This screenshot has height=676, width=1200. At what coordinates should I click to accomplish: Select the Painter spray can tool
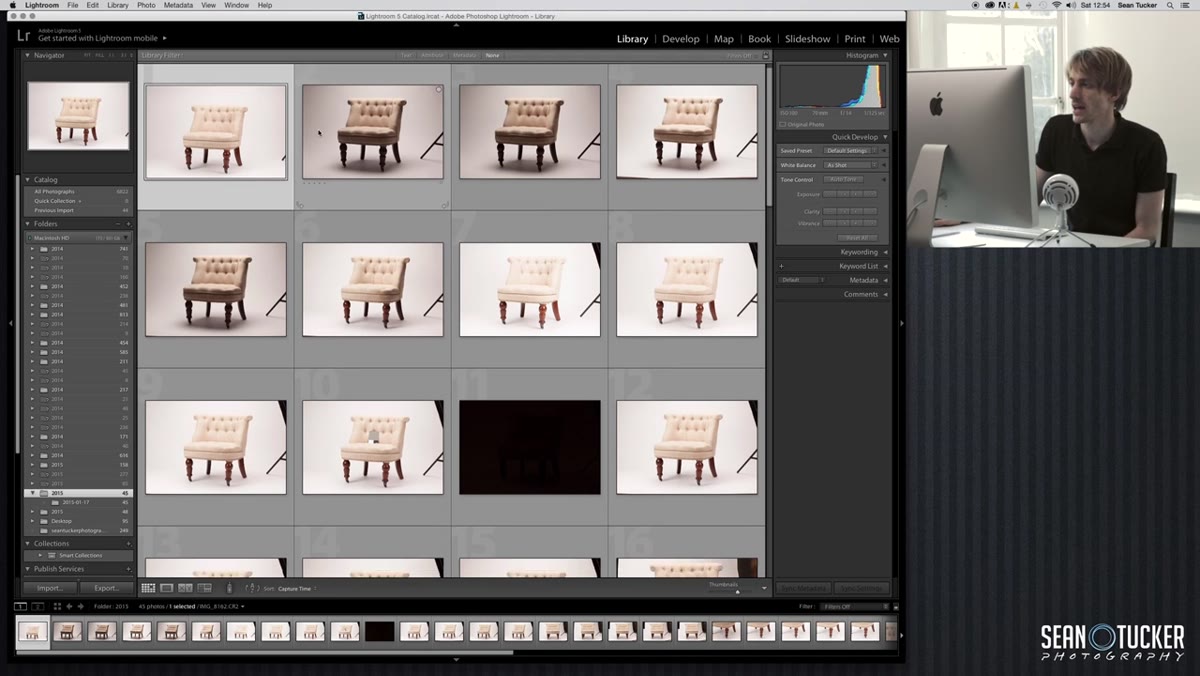click(229, 588)
